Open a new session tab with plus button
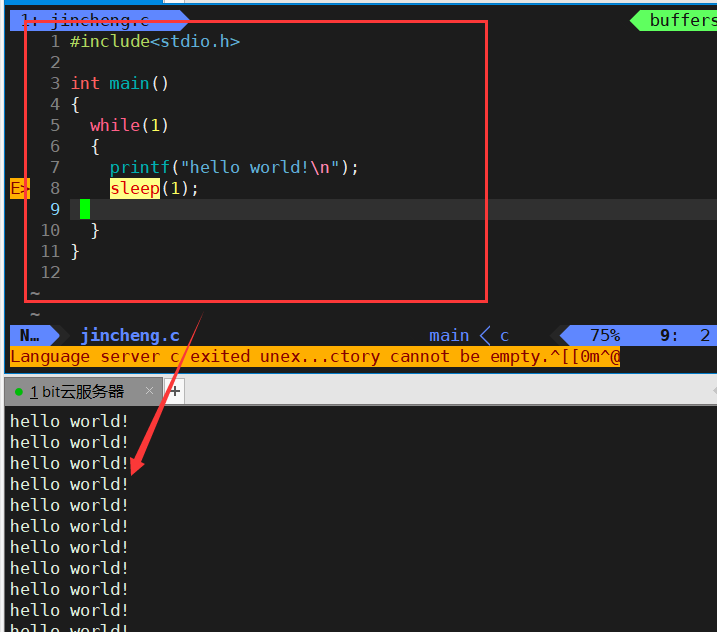Viewport: 717px width, 632px height. pos(175,391)
